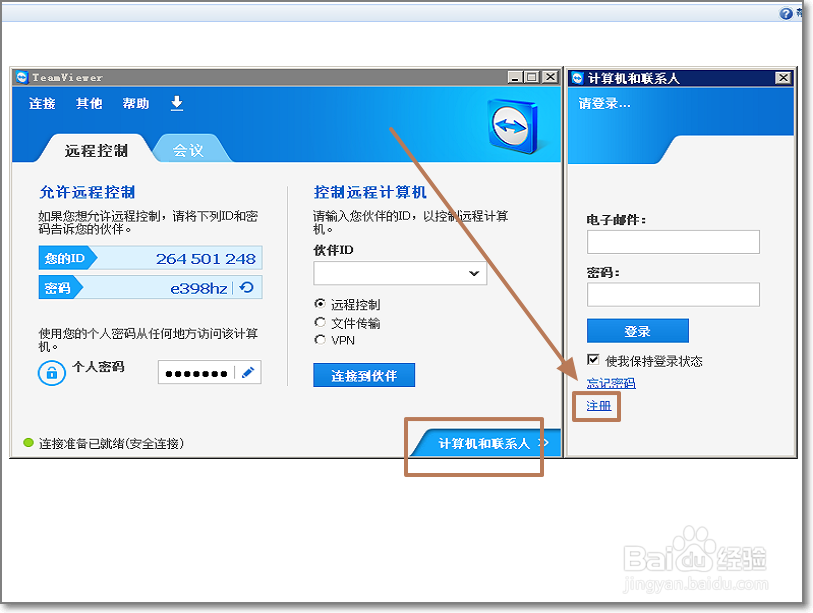Click the blue lock icon next to 个人密码
This screenshot has width=813, height=613.
click(x=51, y=373)
